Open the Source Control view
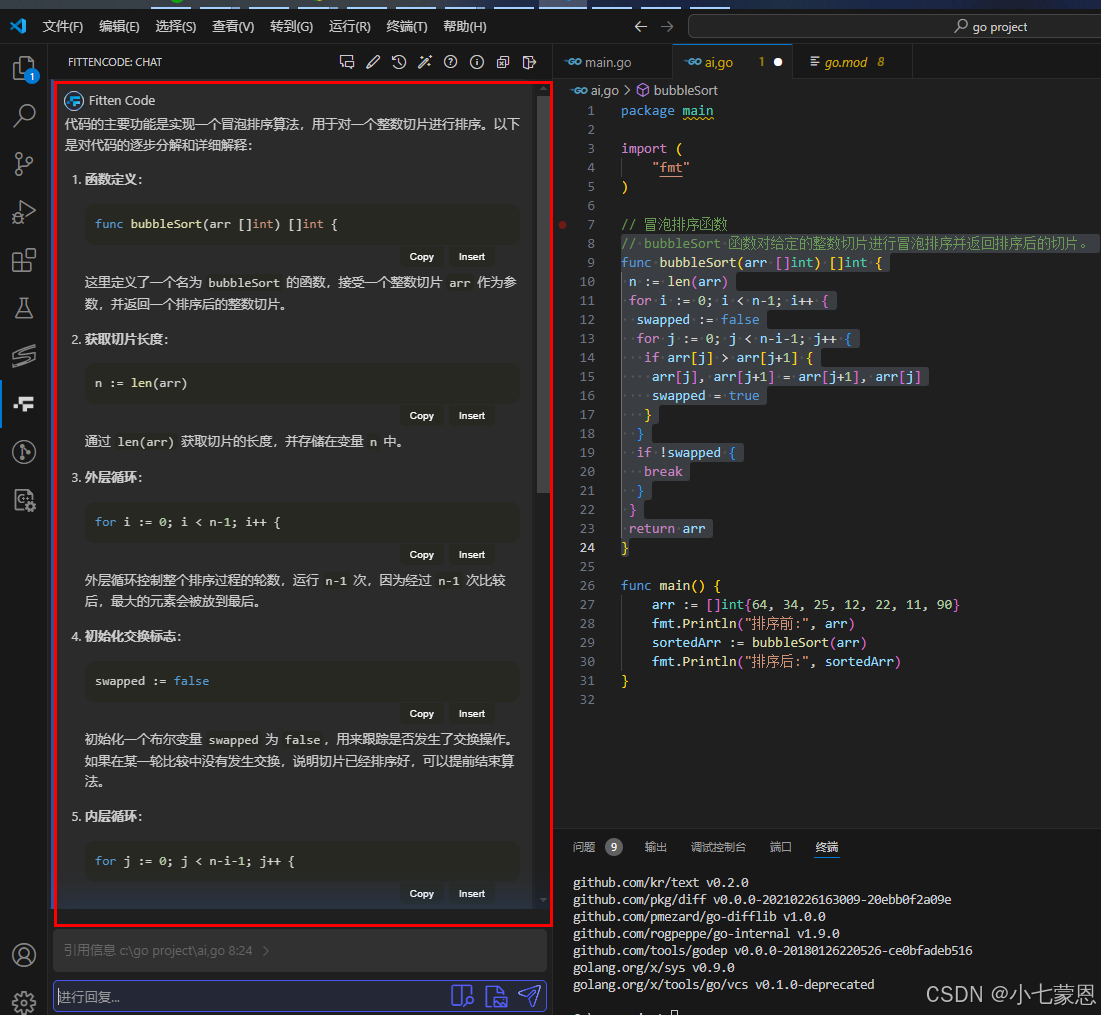This screenshot has width=1101, height=1015. [x=24, y=164]
